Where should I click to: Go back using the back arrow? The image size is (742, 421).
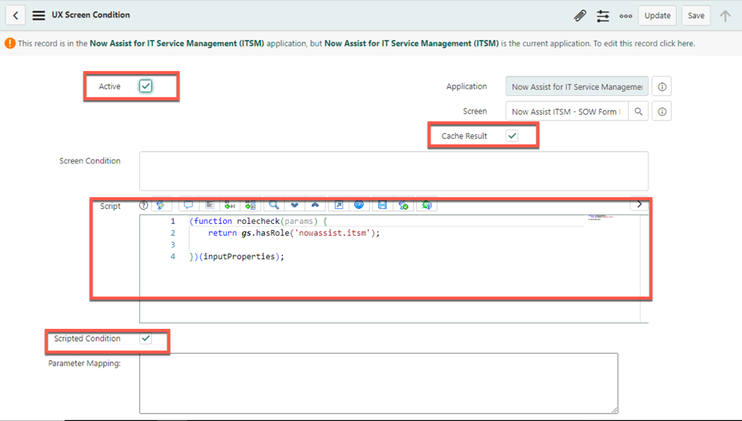click(x=15, y=15)
